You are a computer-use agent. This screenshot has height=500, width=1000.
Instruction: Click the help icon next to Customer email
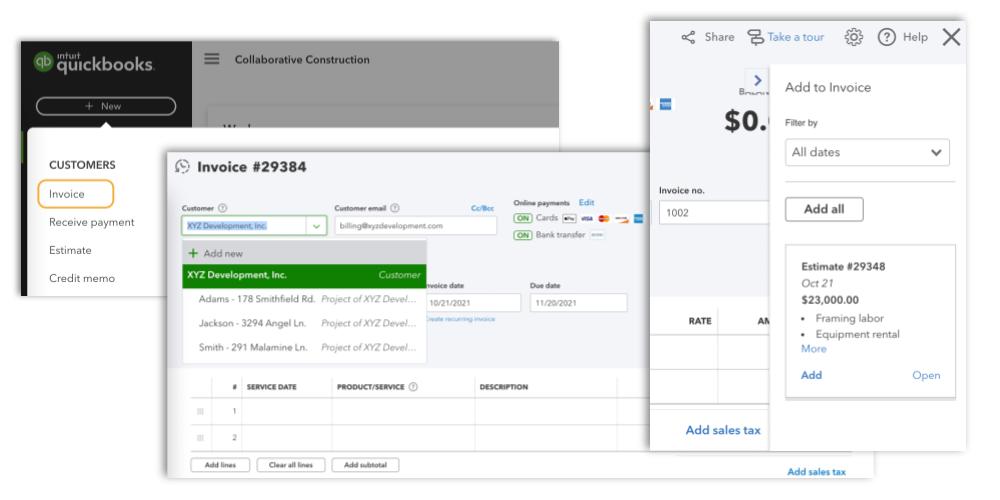click(x=395, y=208)
